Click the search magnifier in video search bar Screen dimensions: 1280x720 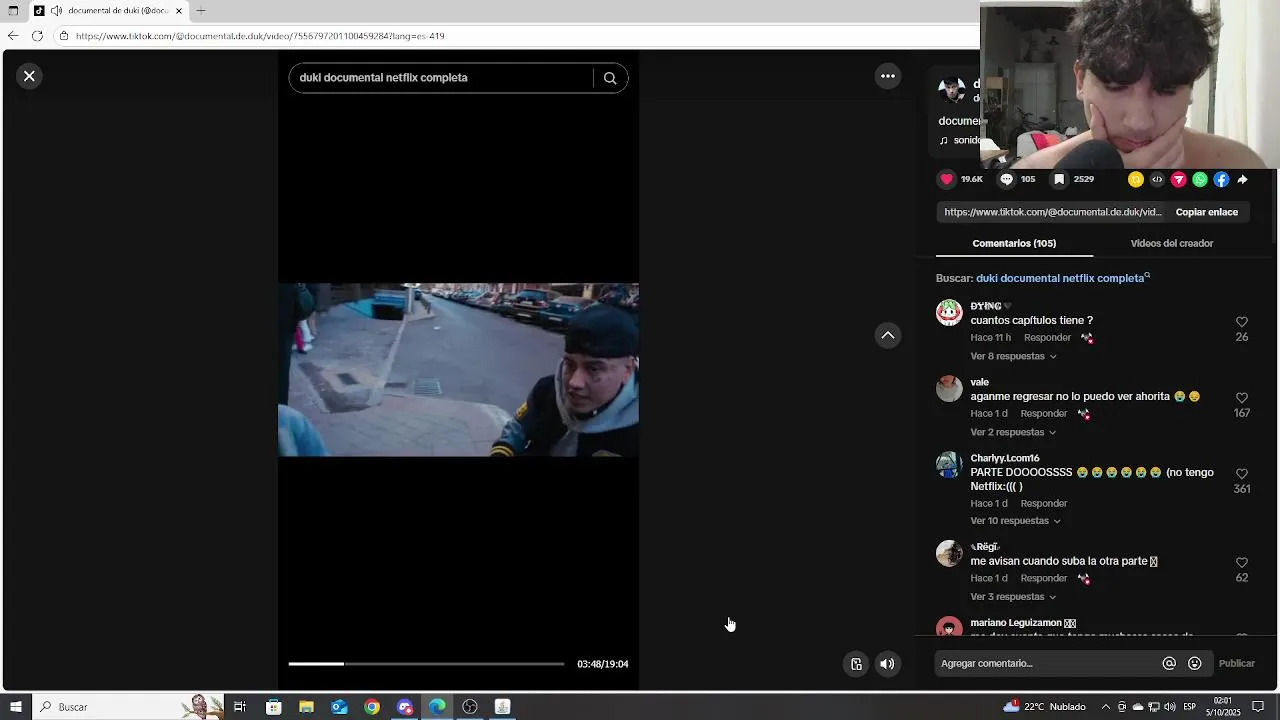click(x=610, y=78)
